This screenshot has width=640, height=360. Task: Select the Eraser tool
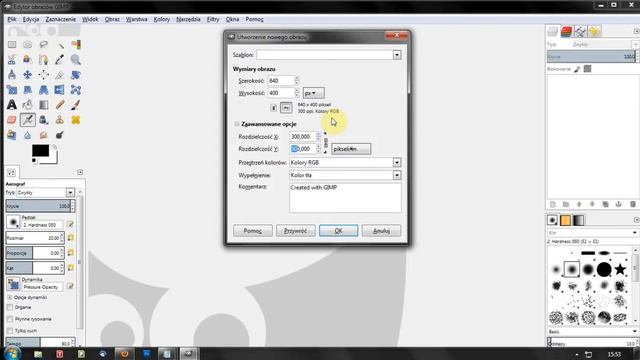12,120
